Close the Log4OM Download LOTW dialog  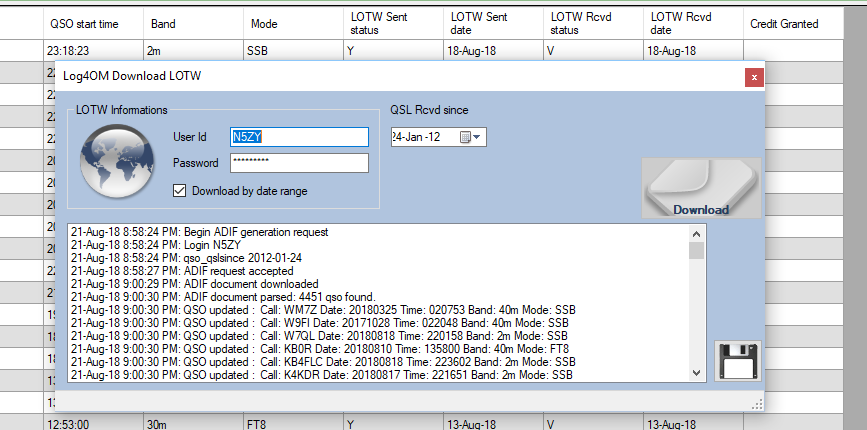(754, 77)
